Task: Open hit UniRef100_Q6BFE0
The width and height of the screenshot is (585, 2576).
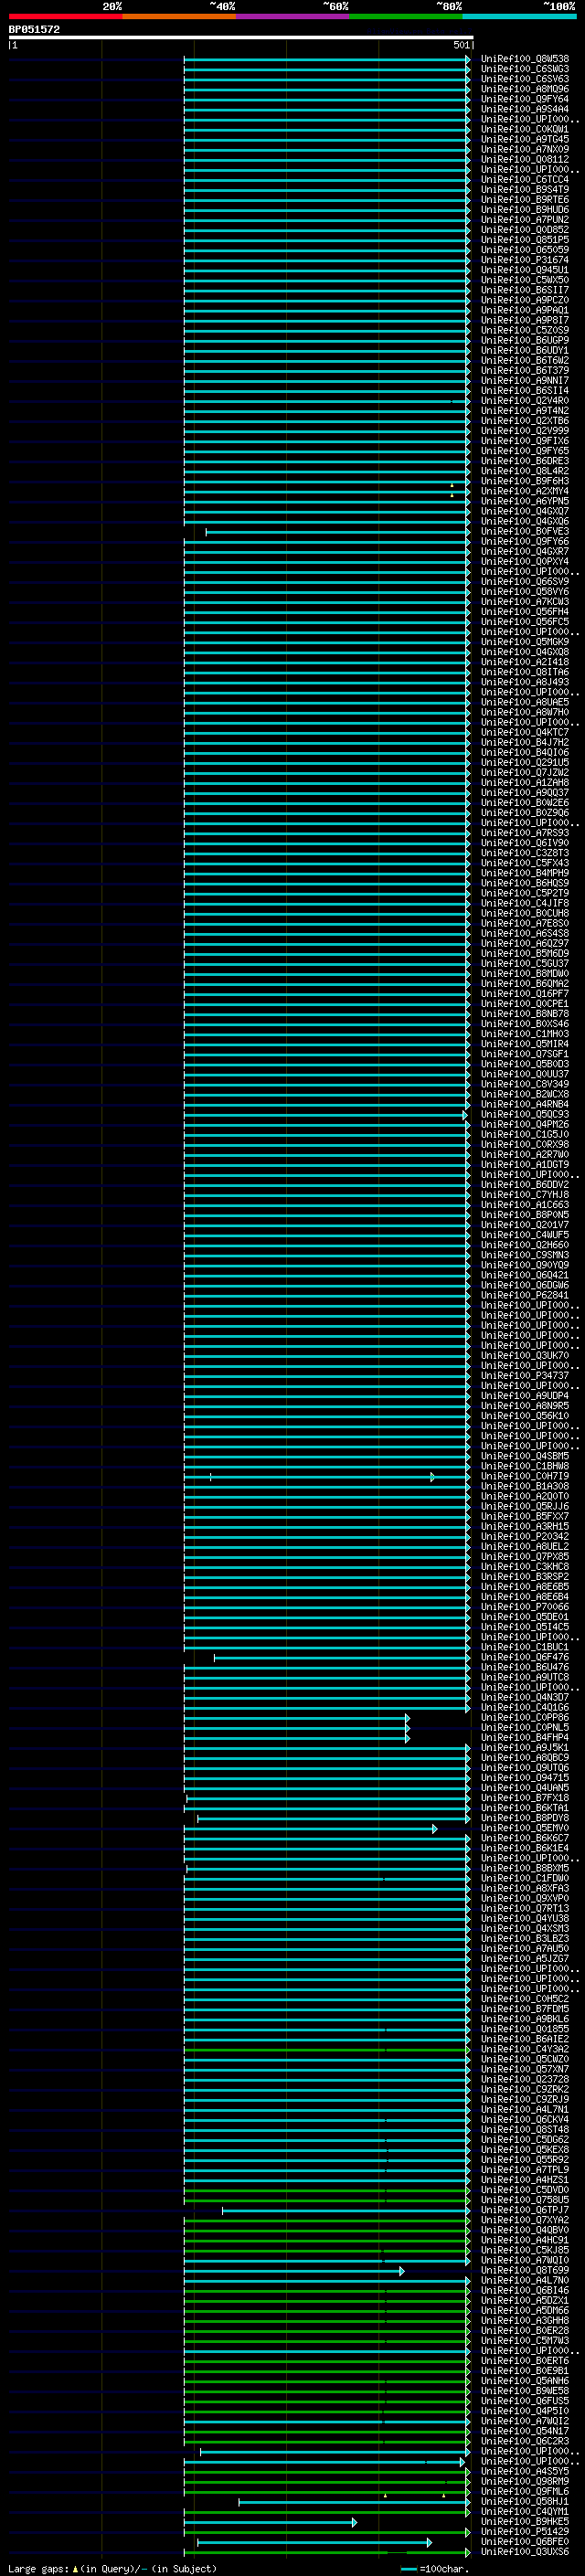Action: point(524,2541)
